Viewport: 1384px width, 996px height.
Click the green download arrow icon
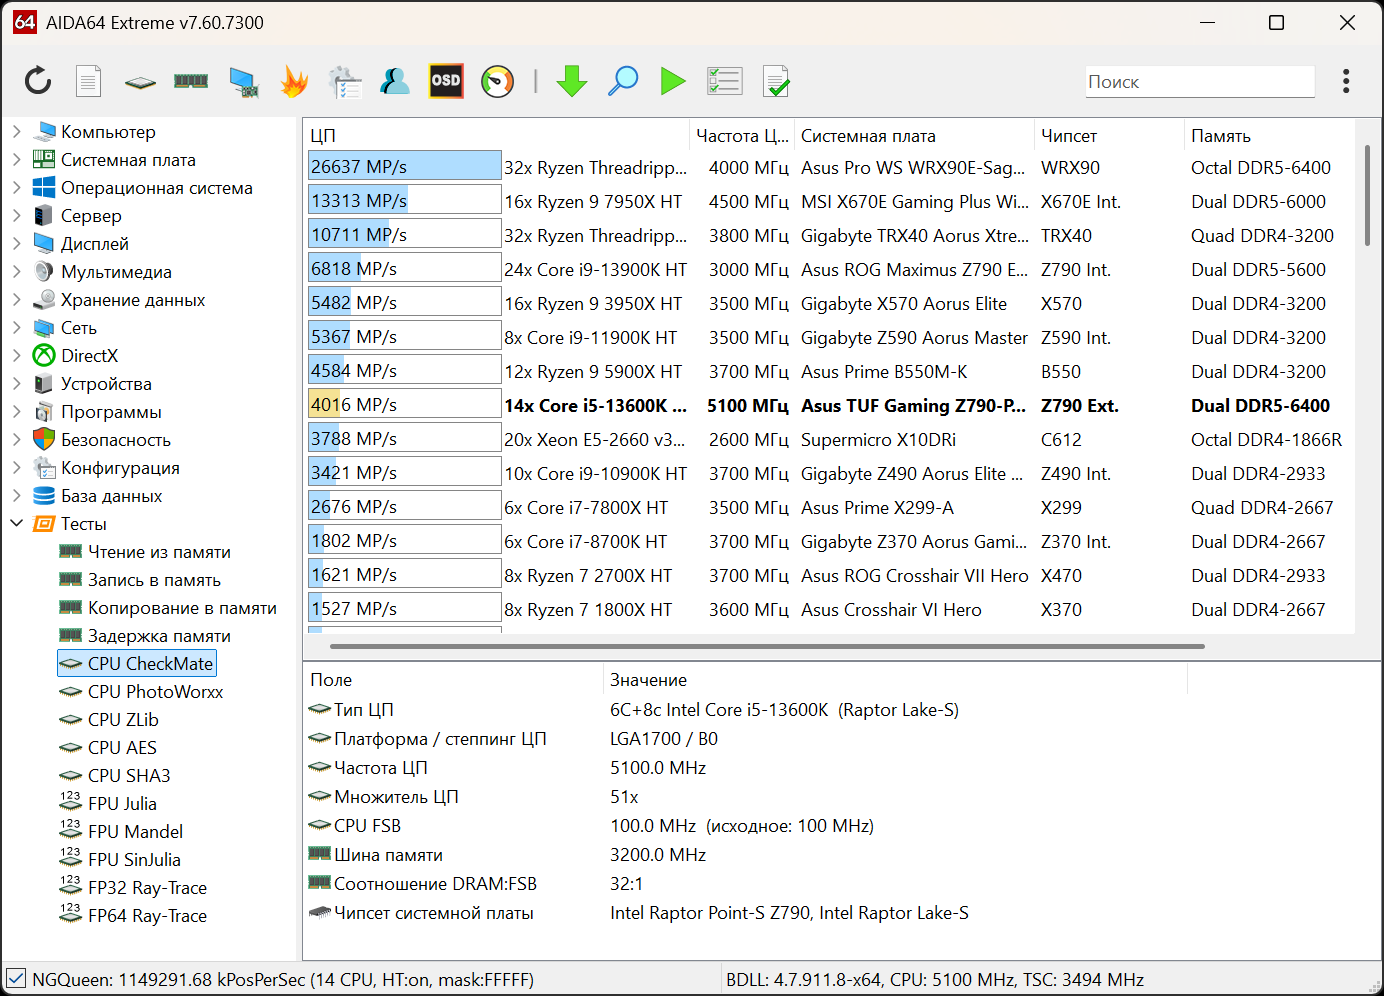click(572, 81)
